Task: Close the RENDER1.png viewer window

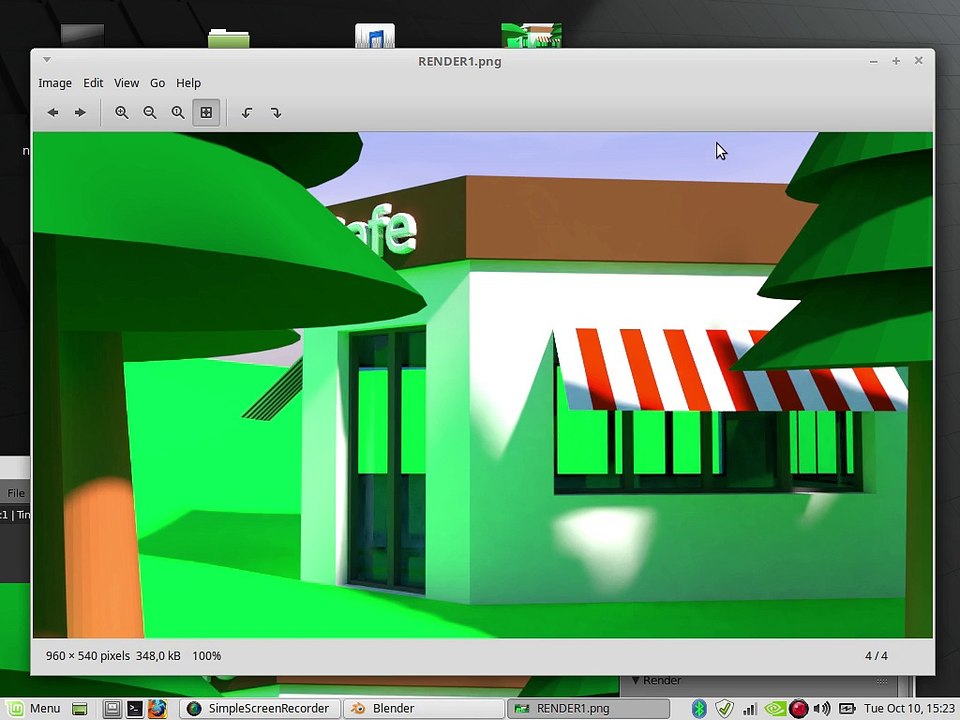Action: pos(918,61)
